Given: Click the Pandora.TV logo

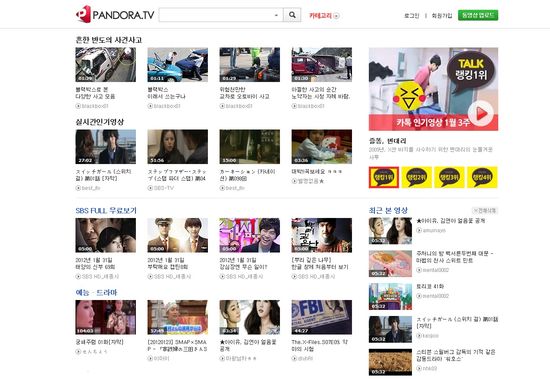Looking at the screenshot, I should [115, 14].
